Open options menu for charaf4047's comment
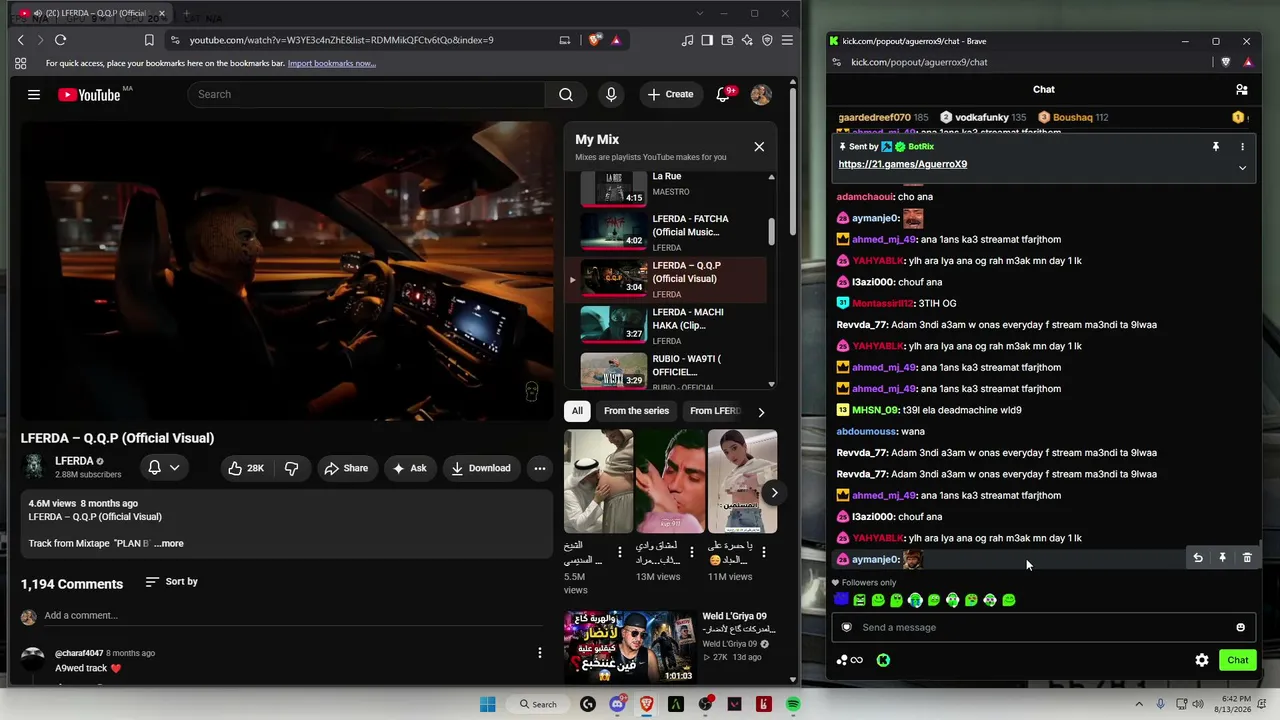This screenshot has height=720, width=1280. (540, 653)
